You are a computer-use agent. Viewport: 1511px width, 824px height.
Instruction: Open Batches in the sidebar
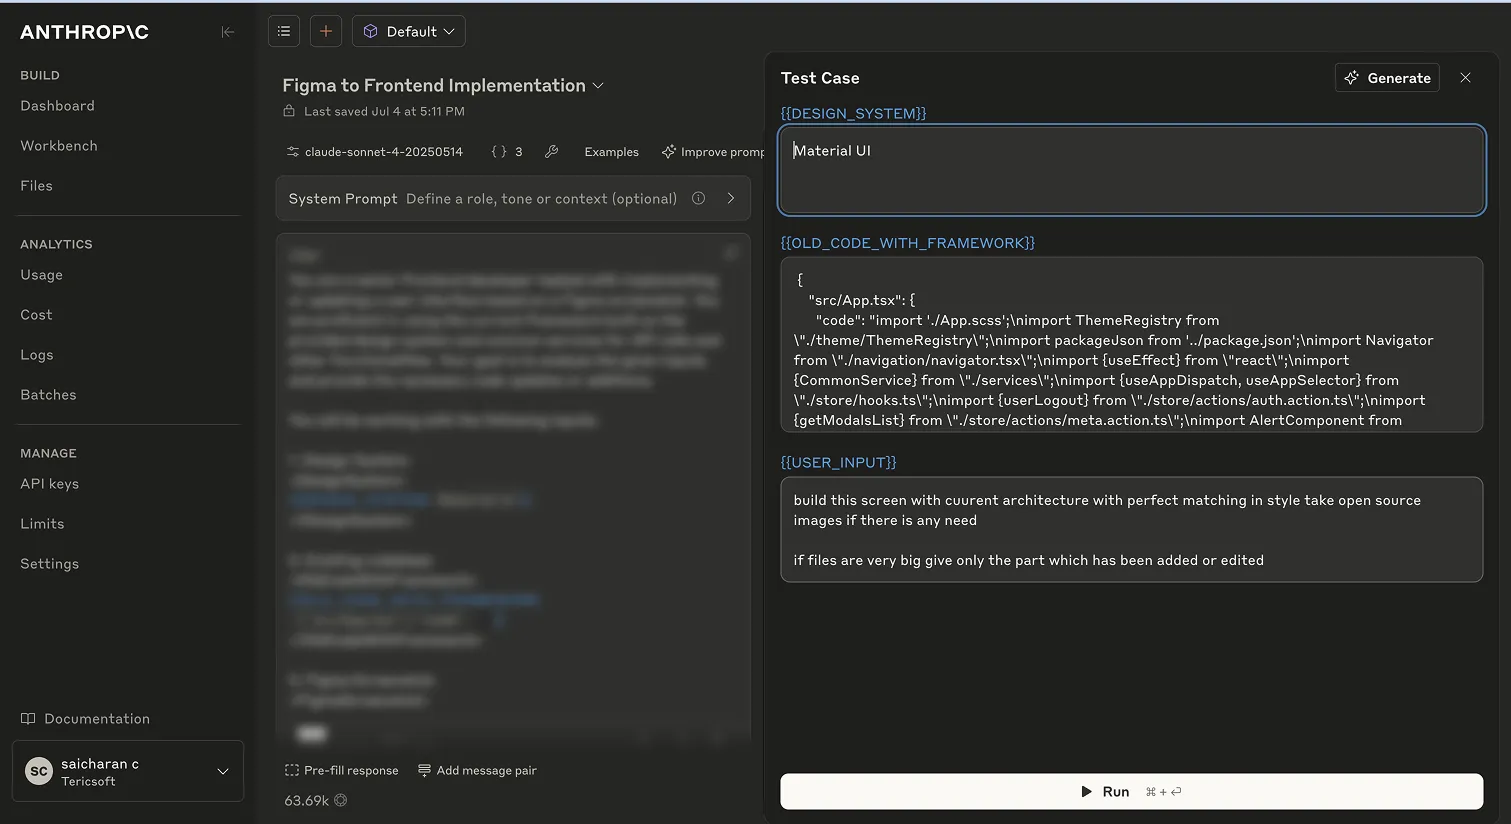[48, 395]
